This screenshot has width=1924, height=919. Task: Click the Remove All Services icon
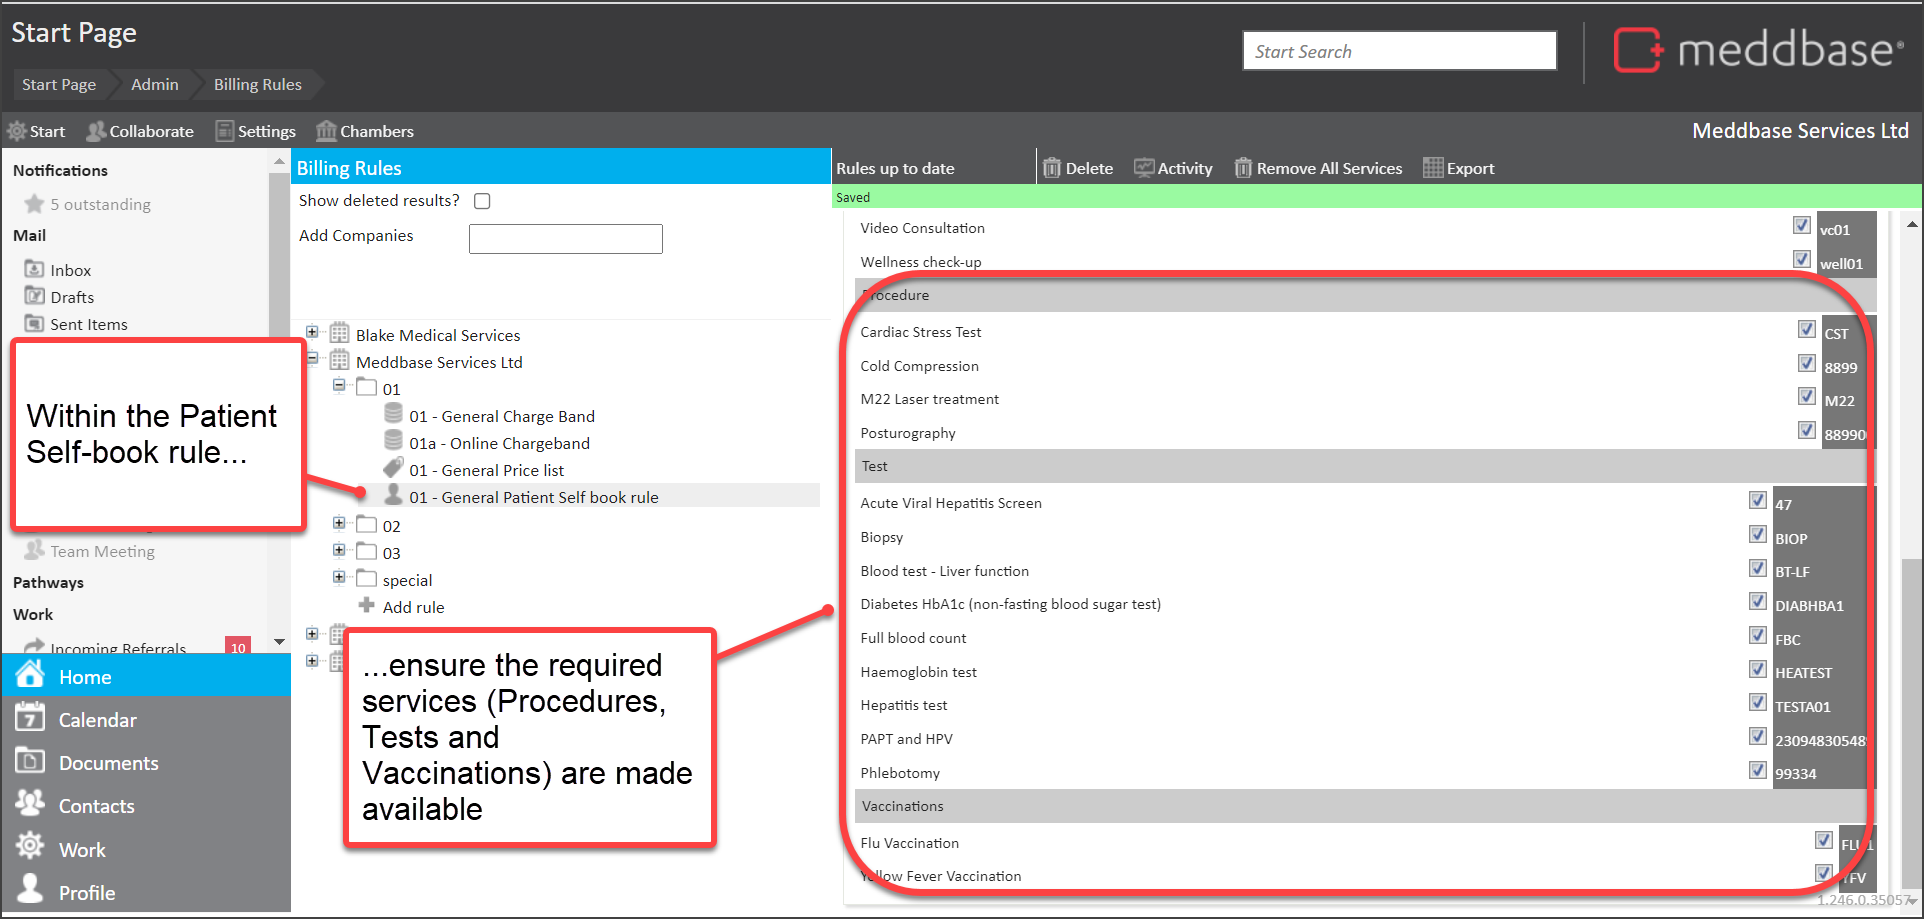[1242, 168]
